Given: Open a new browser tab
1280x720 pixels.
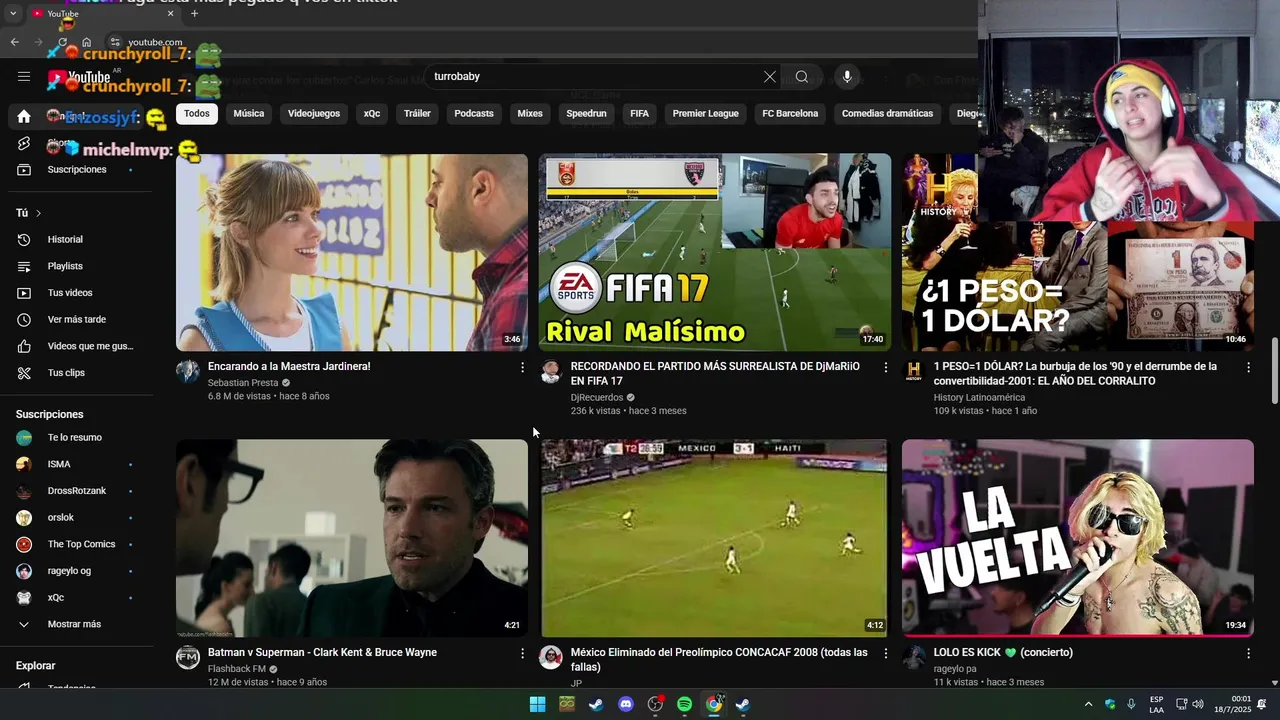Looking at the screenshot, I should coord(194,14).
